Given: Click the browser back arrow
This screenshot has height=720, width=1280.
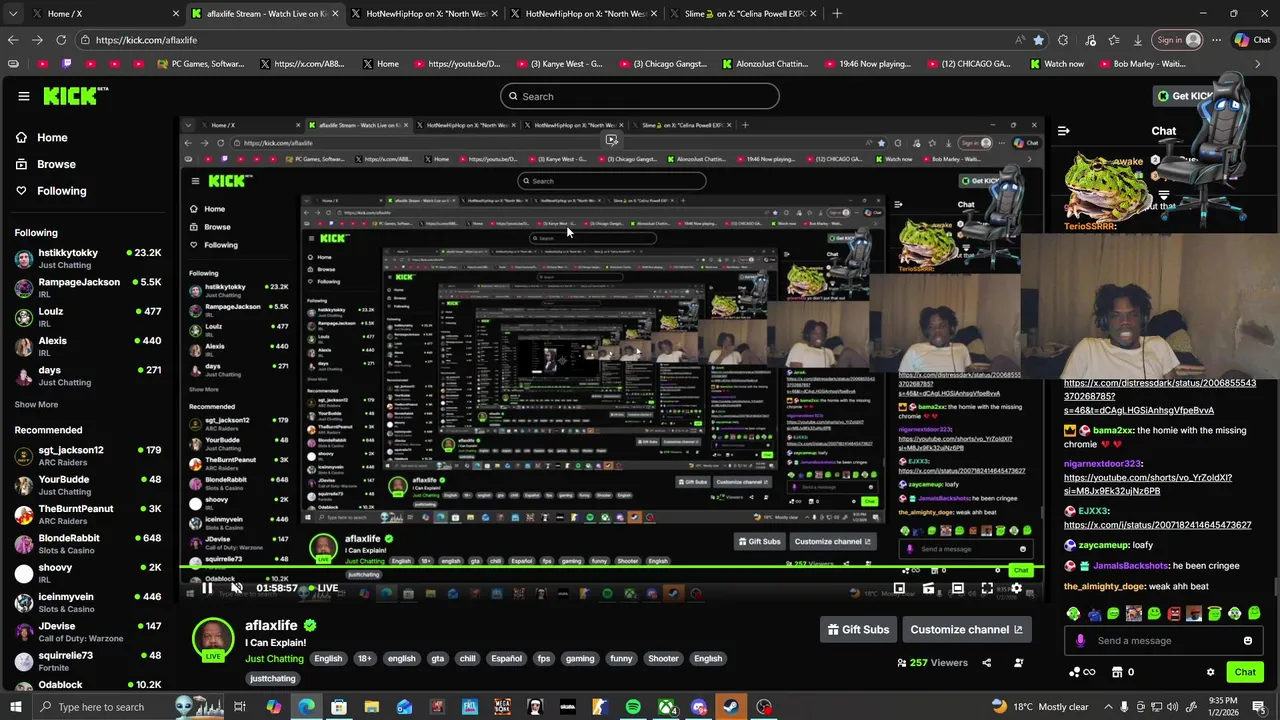Looking at the screenshot, I should point(13,40).
